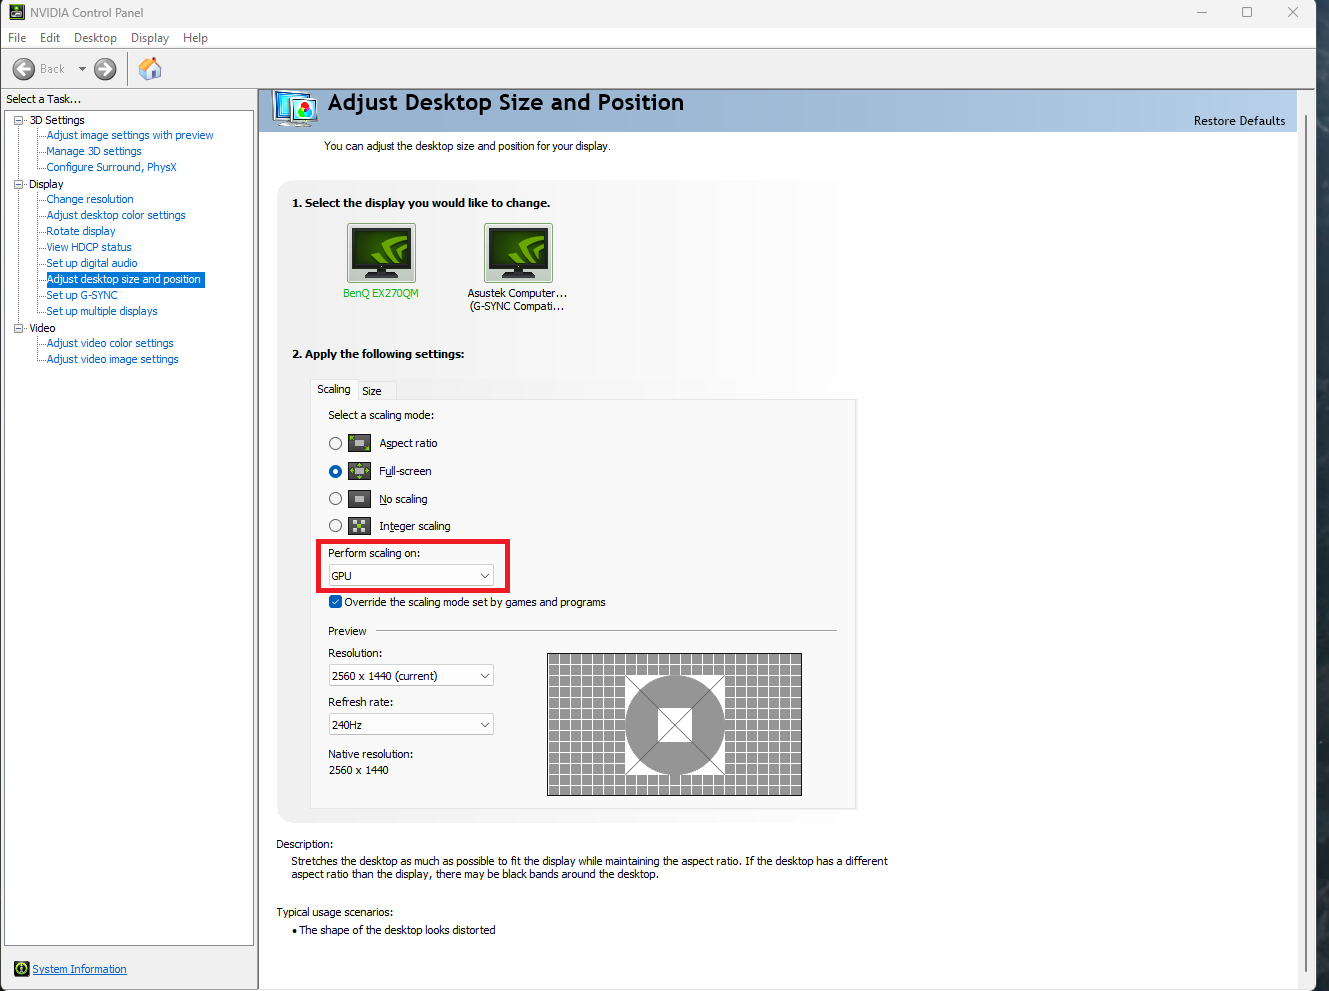
Task: Open Adjust video color settings
Action: point(110,343)
